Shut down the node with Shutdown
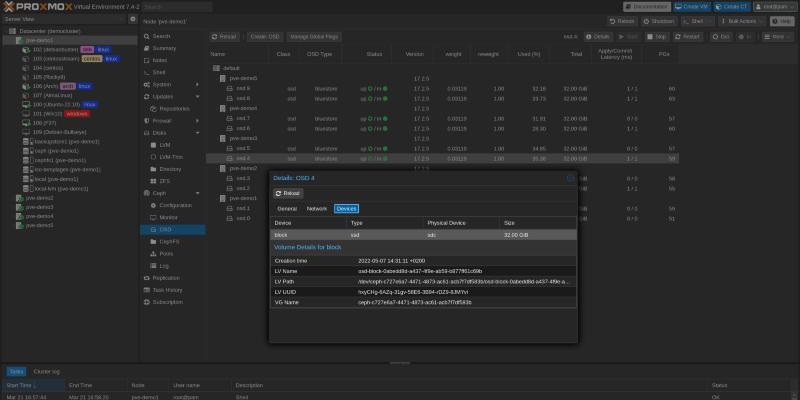Viewport: 800px width, 400px height. (x=661, y=20)
